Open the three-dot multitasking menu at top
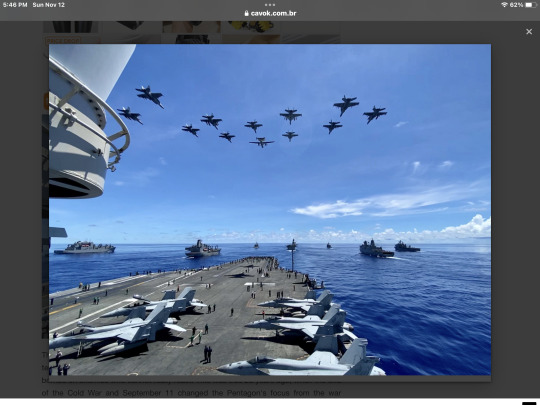The width and height of the screenshot is (540, 405). [270, 5]
